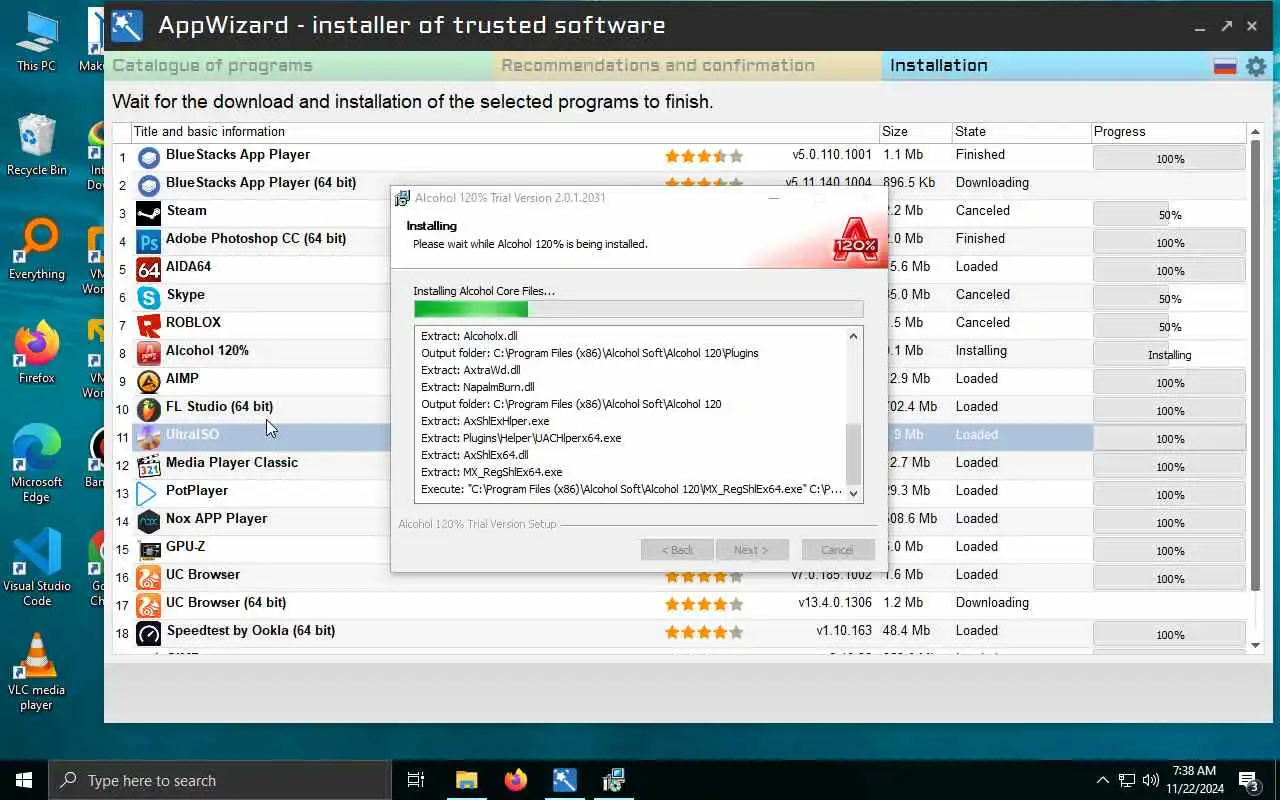This screenshot has width=1280, height=800.
Task: Click the AIDA64 program icon
Action: pyautogui.click(x=148, y=269)
